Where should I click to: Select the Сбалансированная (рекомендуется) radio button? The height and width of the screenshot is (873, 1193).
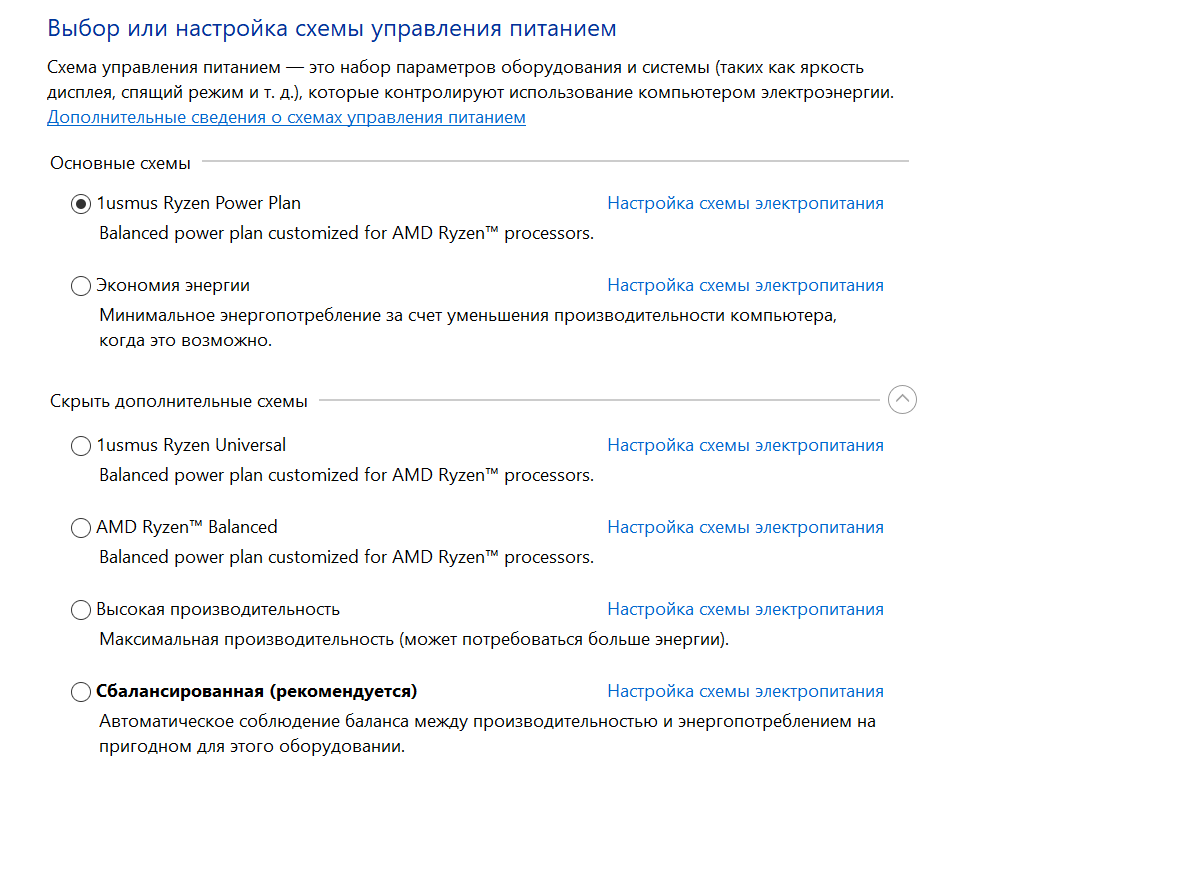pyautogui.click(x=81, y=692)
